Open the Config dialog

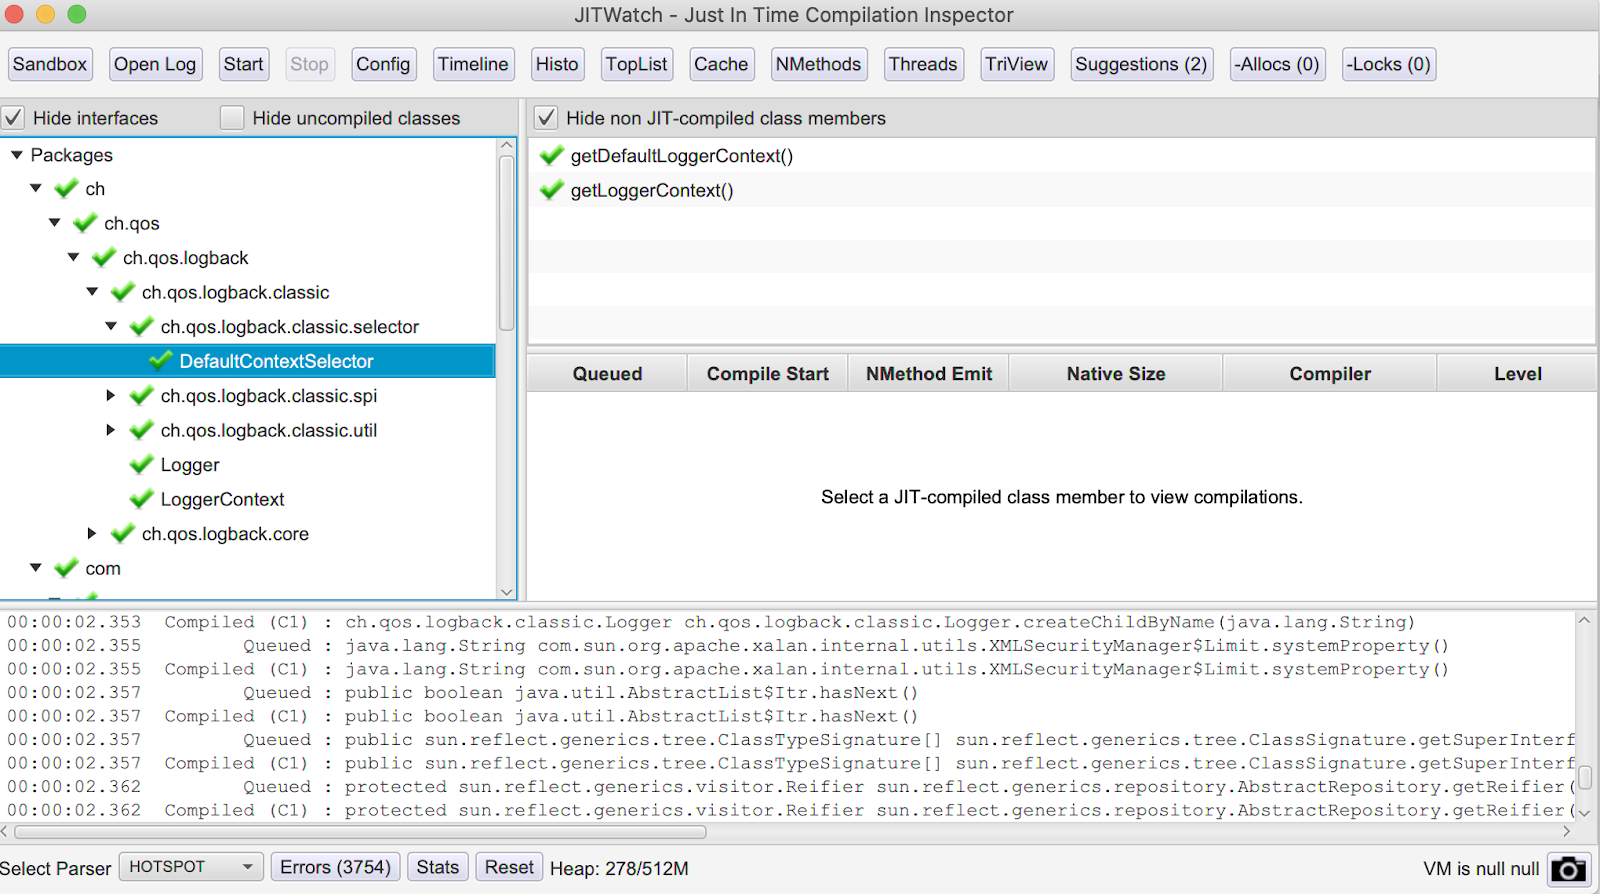383,64
